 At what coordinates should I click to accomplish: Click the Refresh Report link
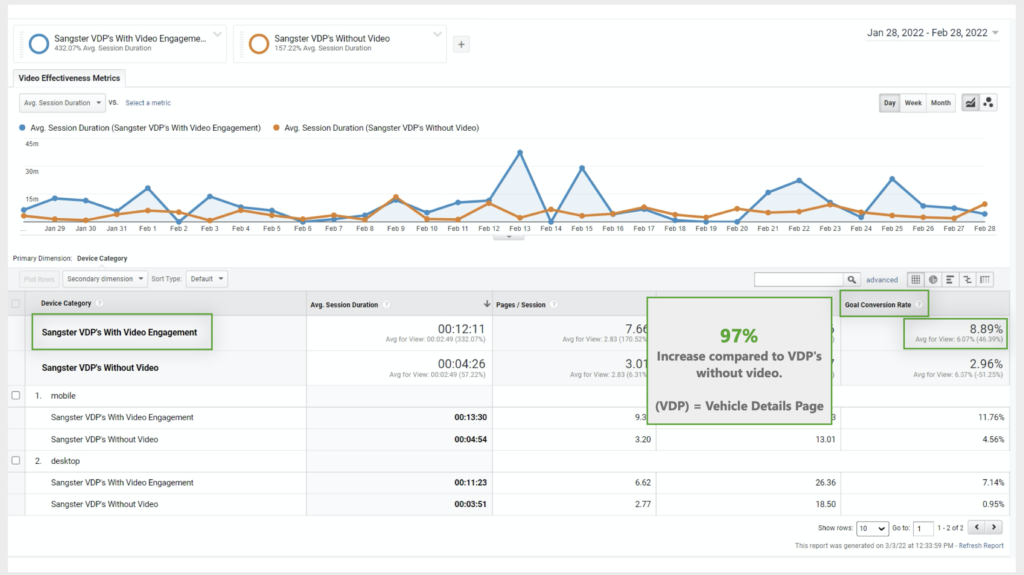[x=981, y=546]
